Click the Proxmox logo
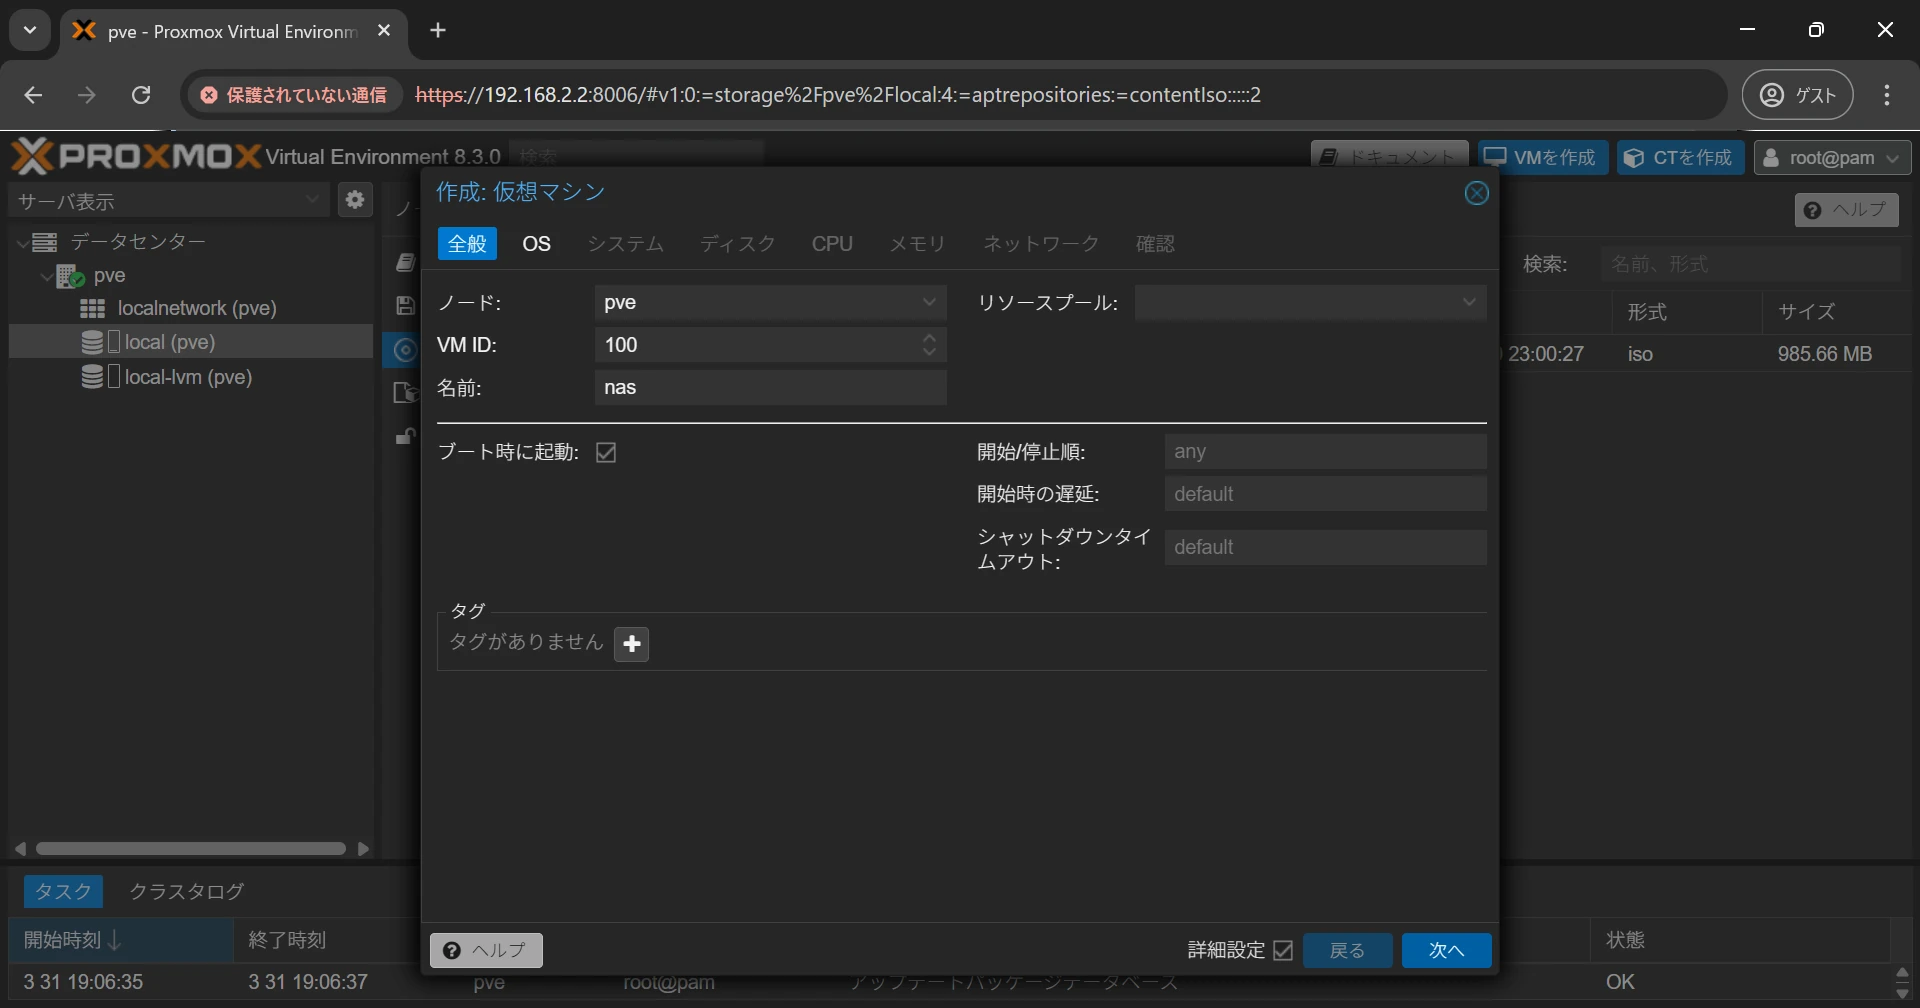Image resolution: width=1920 pixels, height=1008 pixels. coord(135,156)
